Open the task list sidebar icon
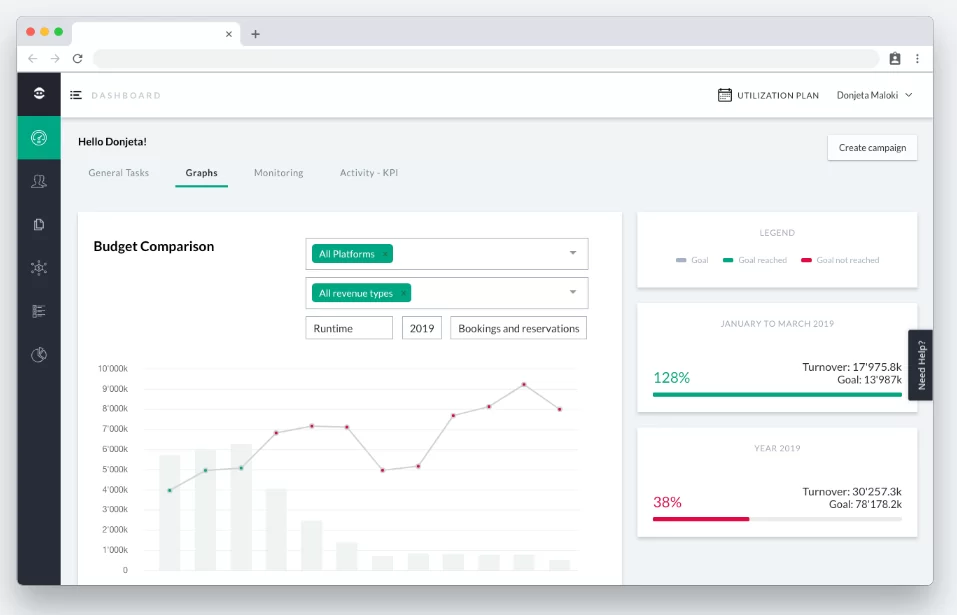 coord(39,311)
